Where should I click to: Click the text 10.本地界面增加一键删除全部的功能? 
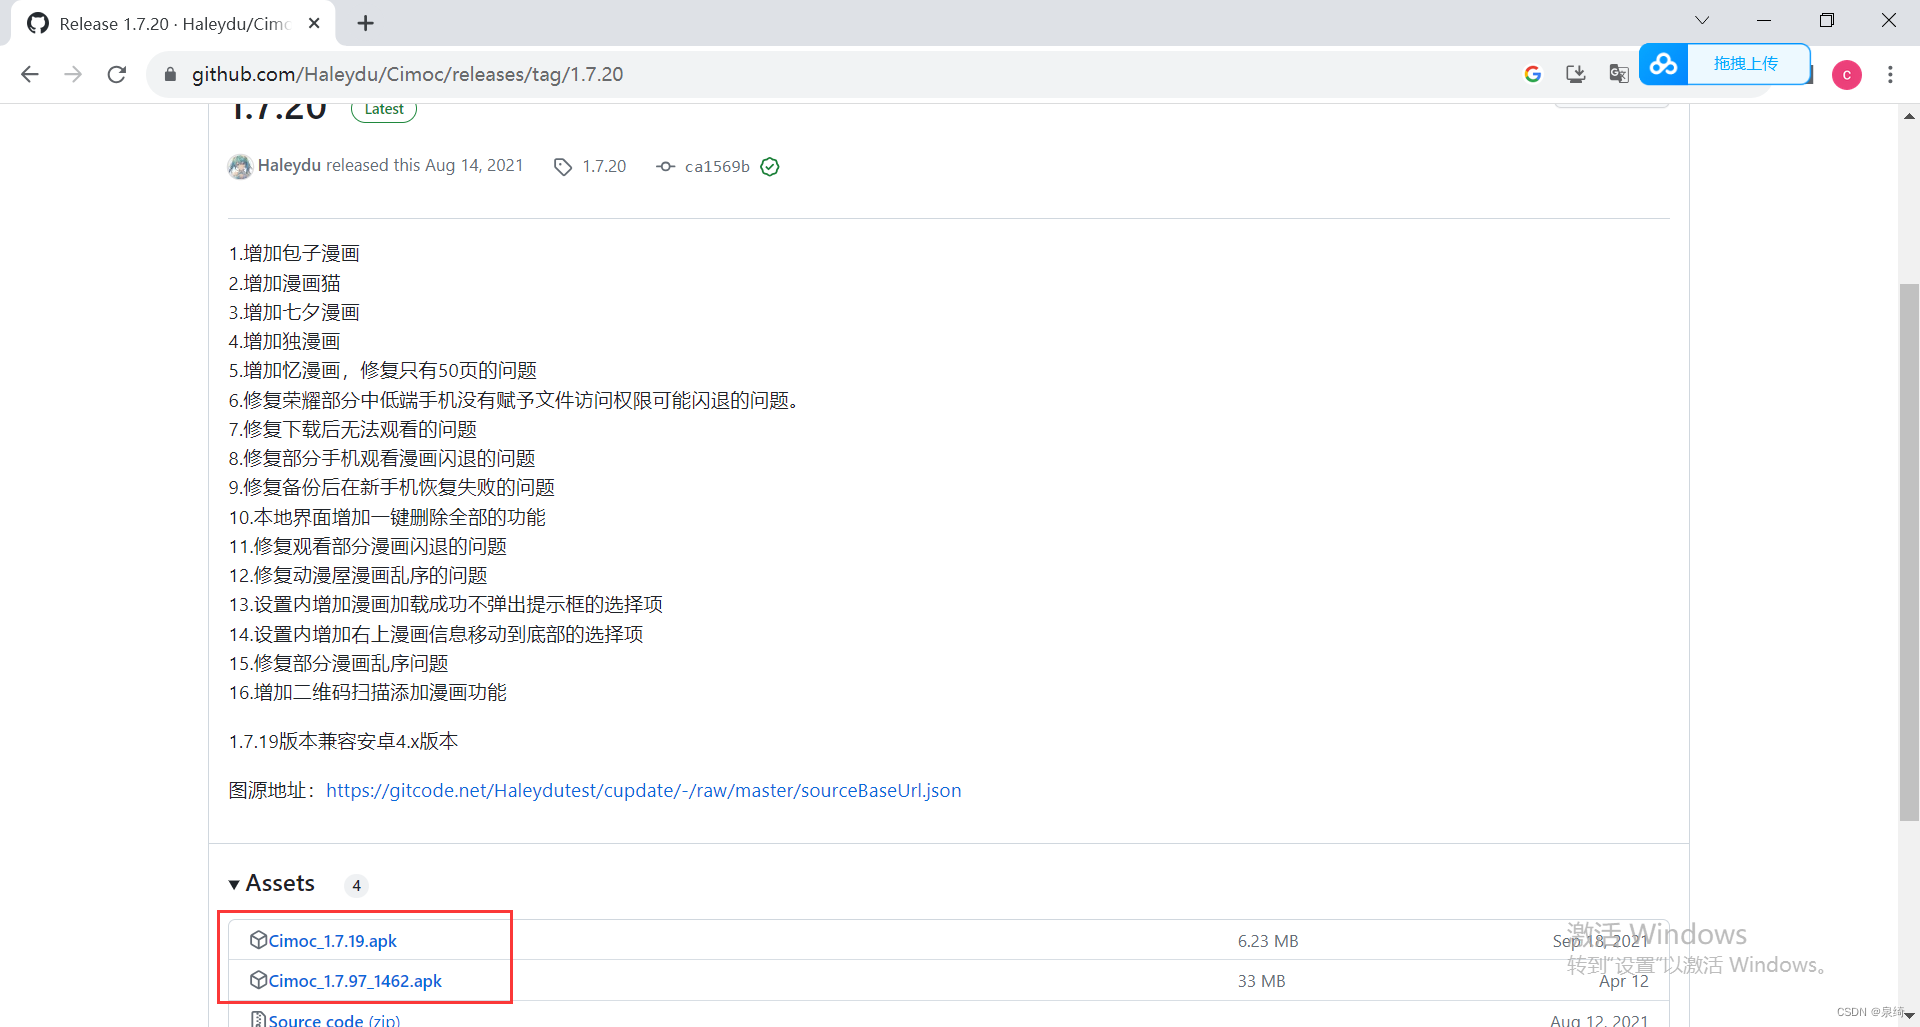(387, 518)
